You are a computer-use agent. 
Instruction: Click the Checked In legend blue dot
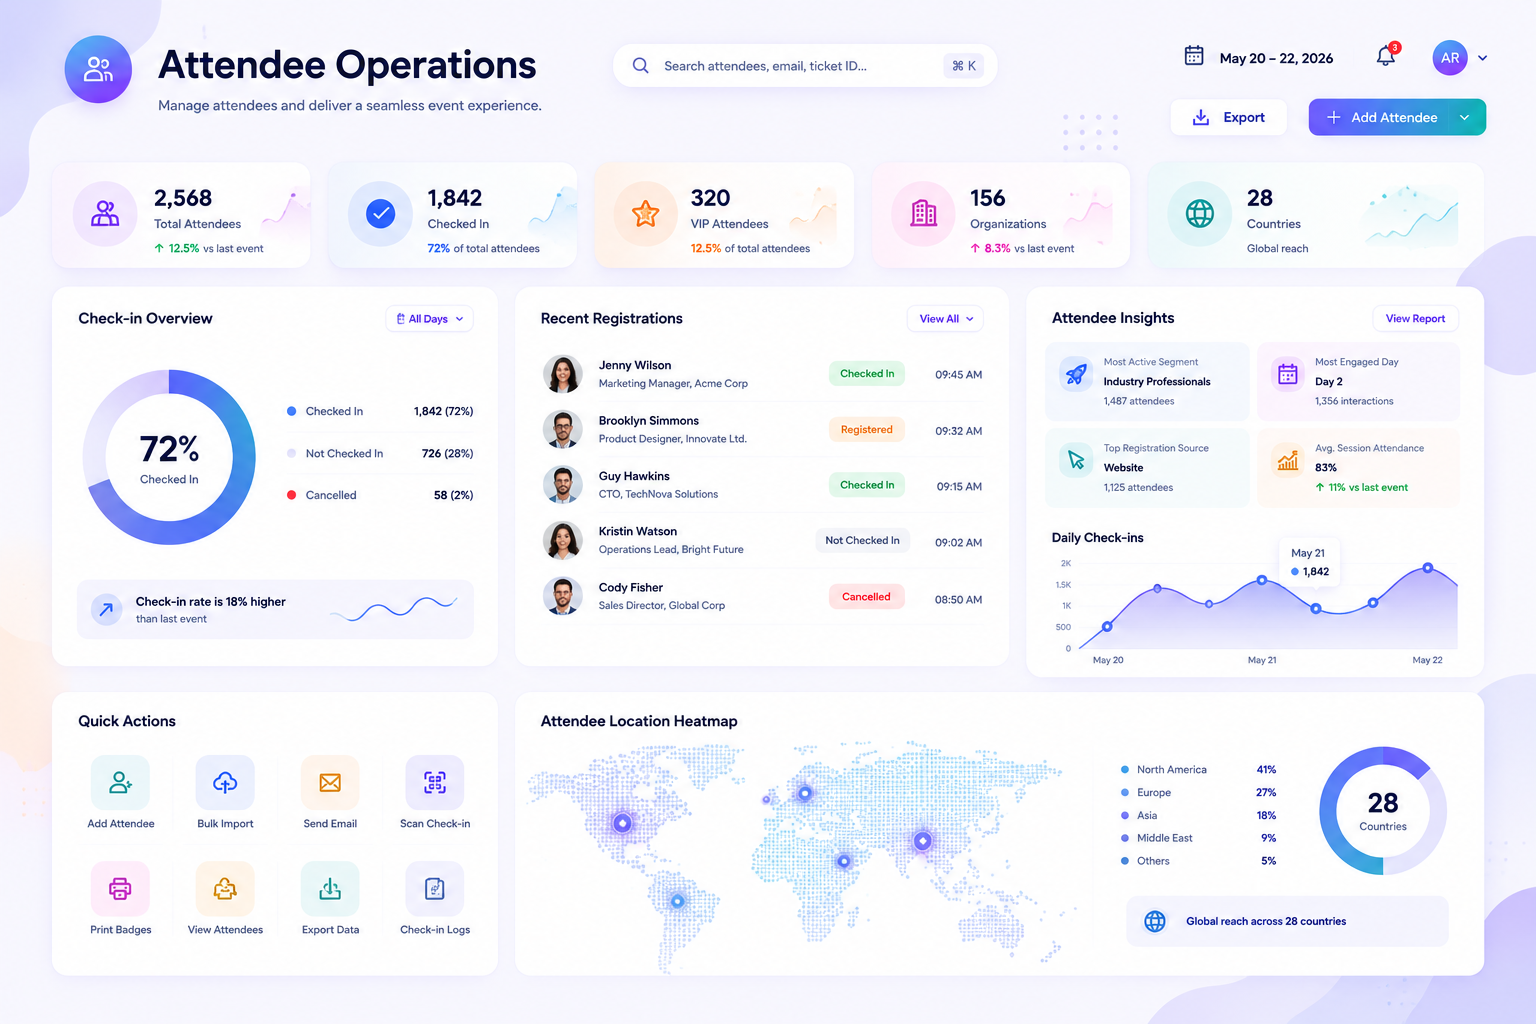click(x=291, y=411)
